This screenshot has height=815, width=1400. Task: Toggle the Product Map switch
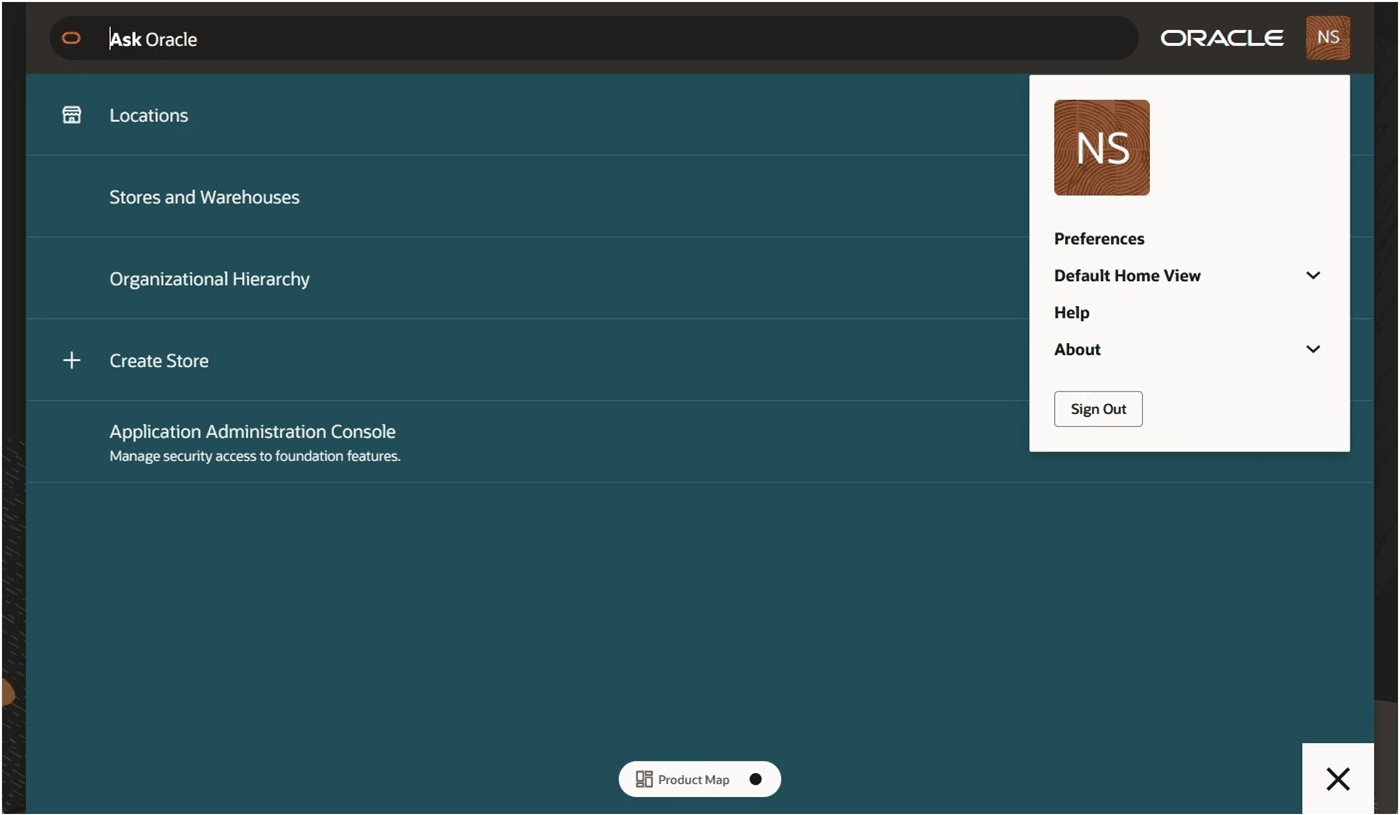tap(755, 779)
